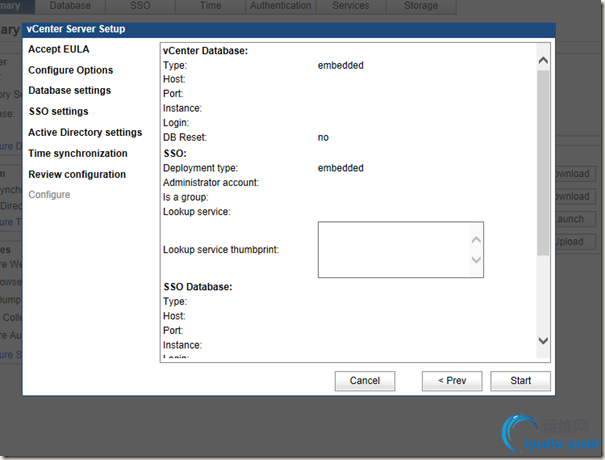Open the SSO tab in background page
Image resolution: width=605 pixels, height=460 pixels.
point(140,6)
